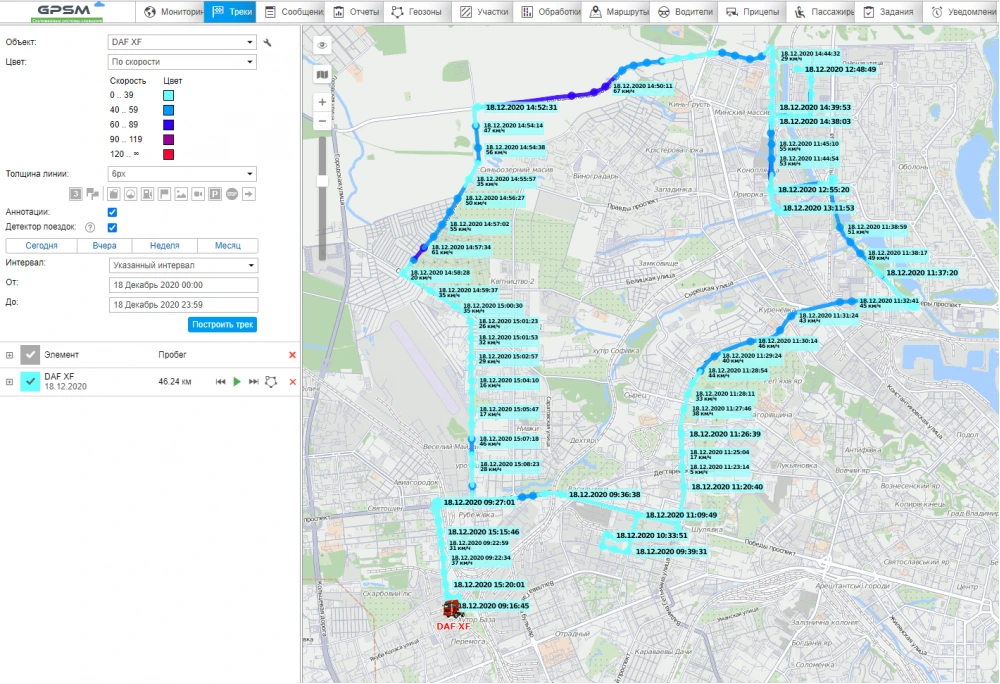Expand the Толщина линии dropdown
Screen dimensions: 1000x684
click(182, 173)
